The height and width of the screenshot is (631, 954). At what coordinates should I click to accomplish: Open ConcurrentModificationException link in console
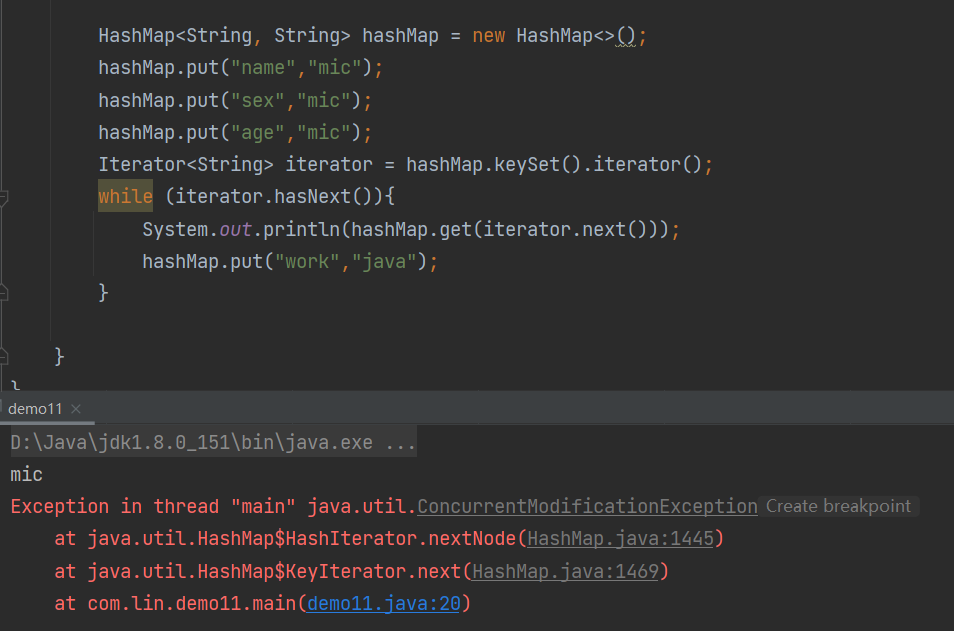click(587, 506)
